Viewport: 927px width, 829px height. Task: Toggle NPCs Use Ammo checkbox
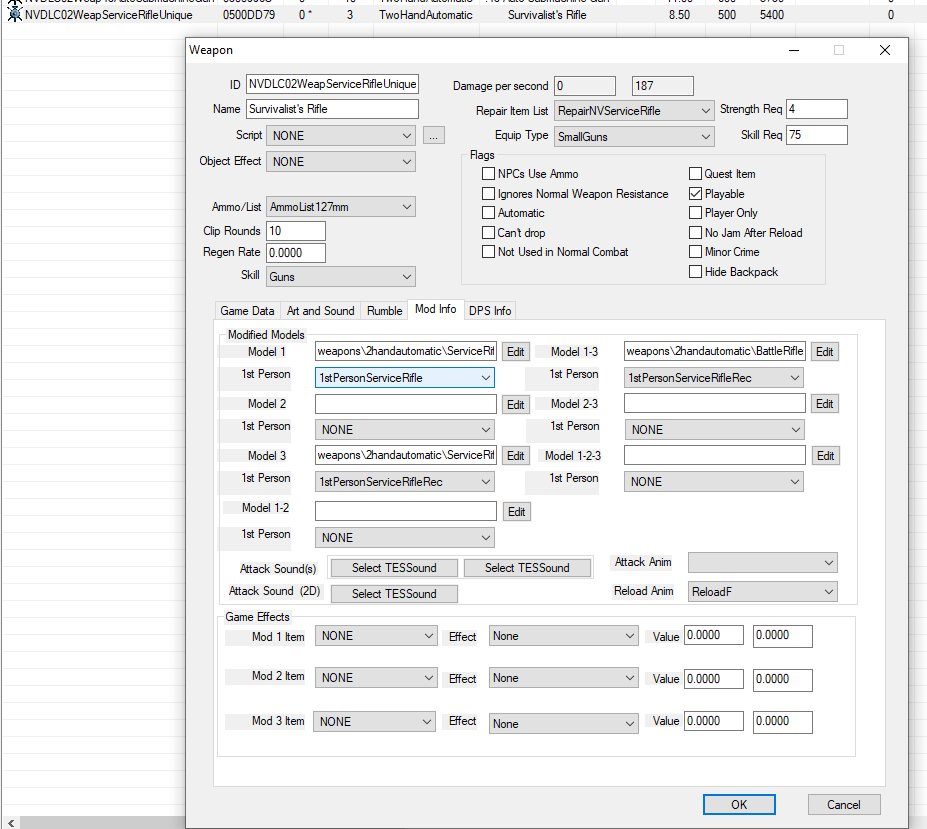pyautogui.click(x=488, y=174)
